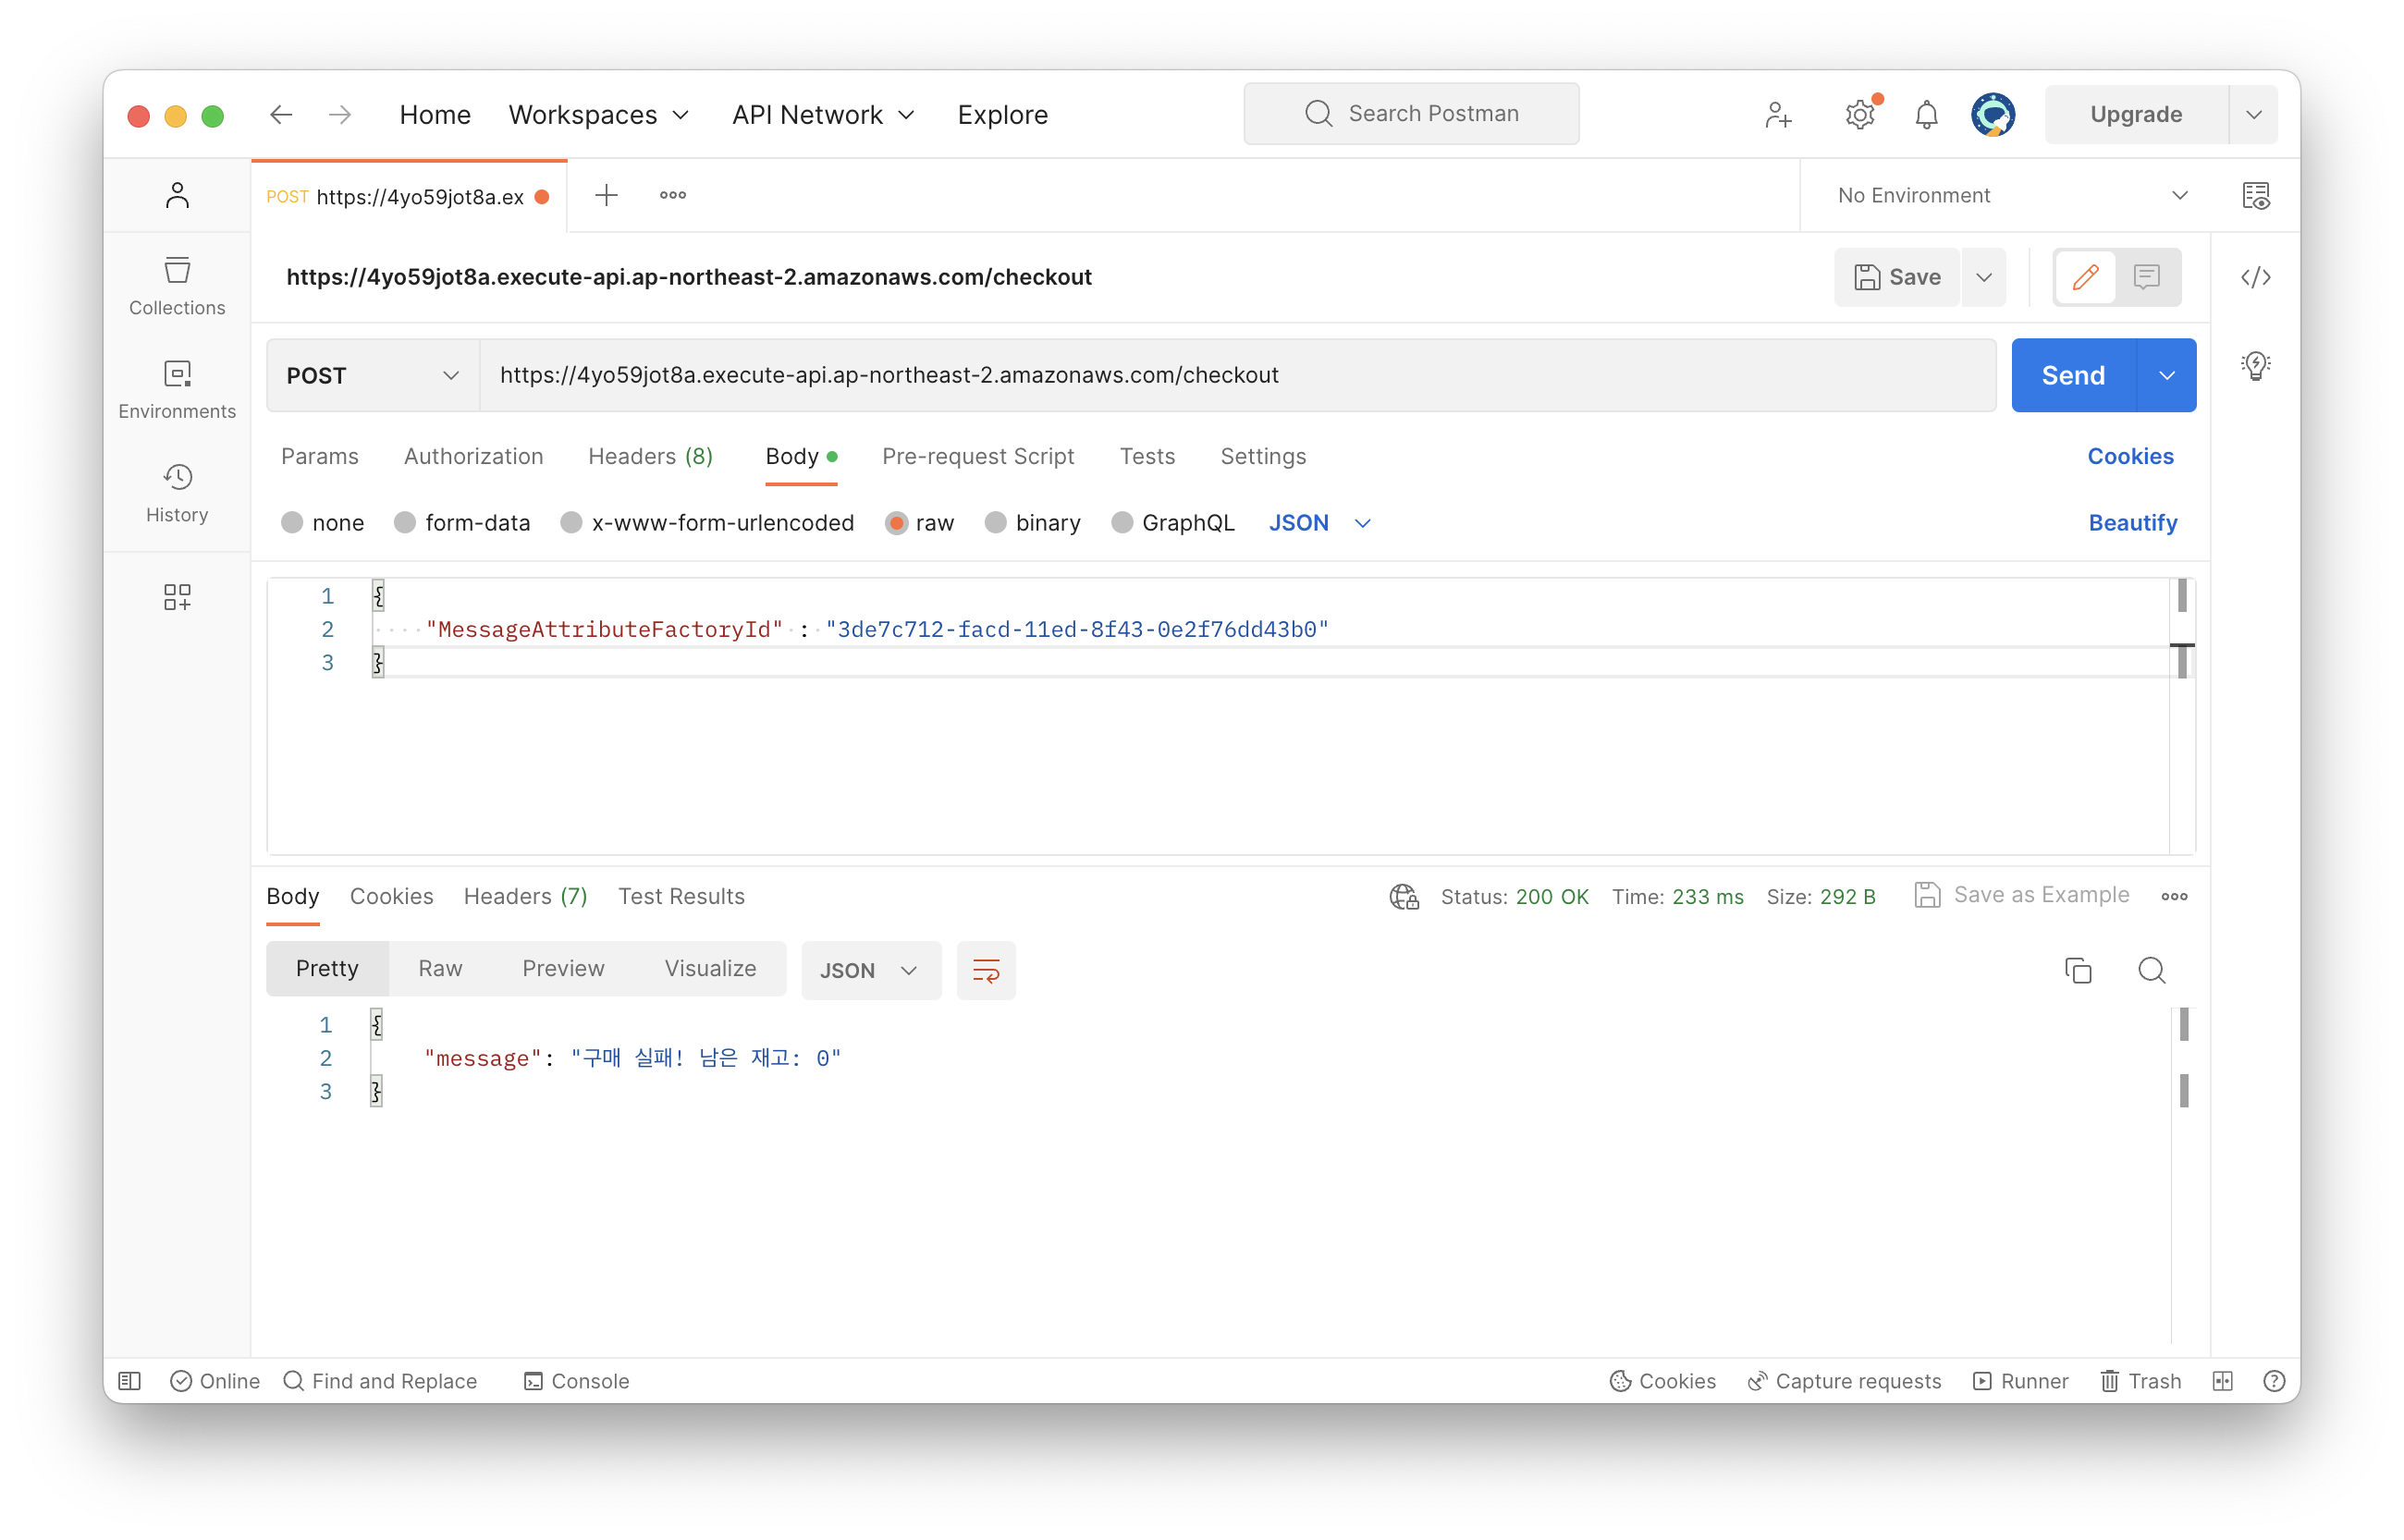2404x1540 pixels.
Task: Switch to the Pre-request Script tab
Action: tap(978, 456)
